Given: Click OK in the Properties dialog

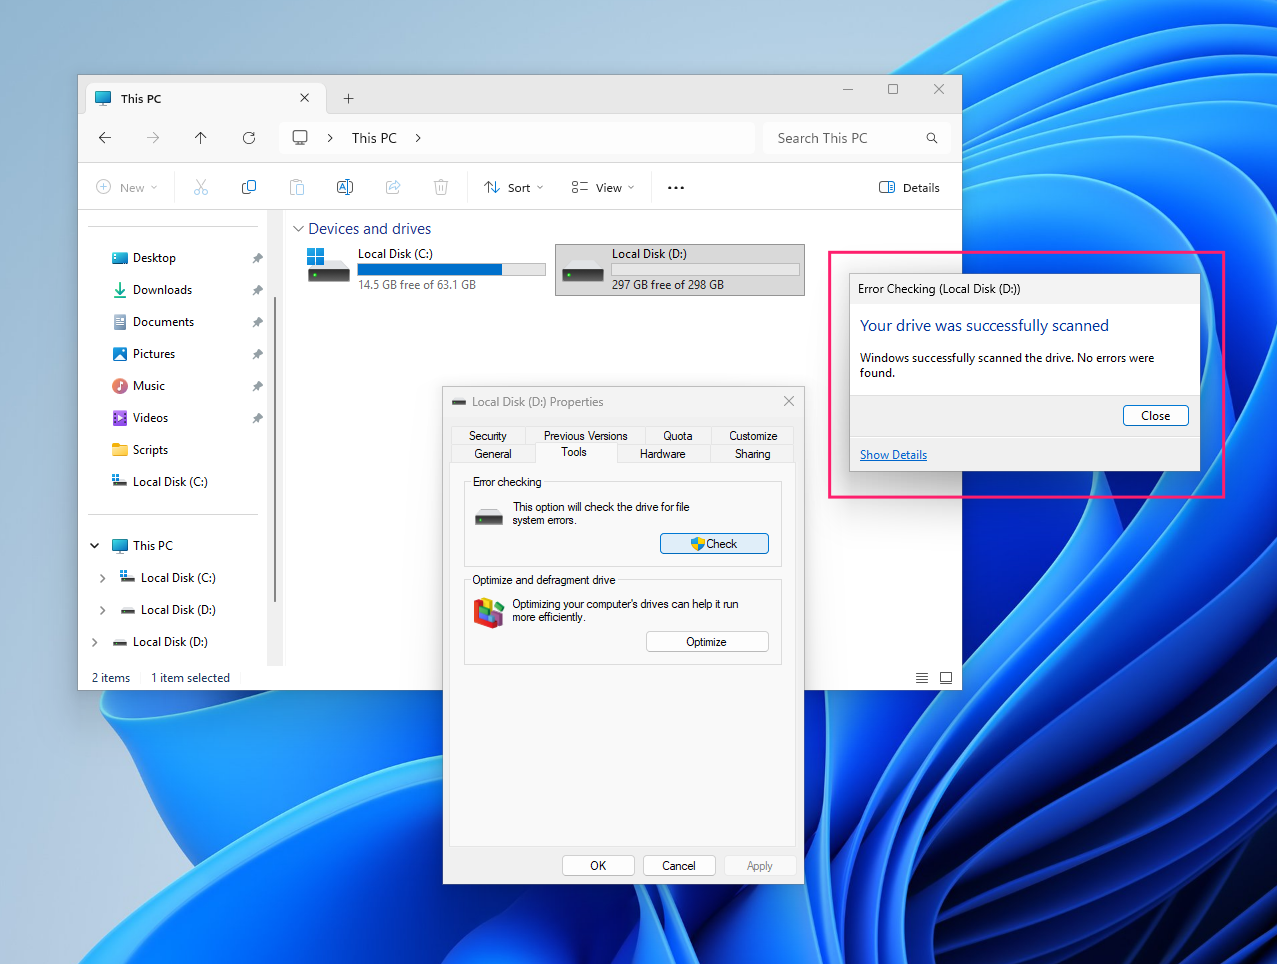Looking at the screenshot, I should pos(598,866).
